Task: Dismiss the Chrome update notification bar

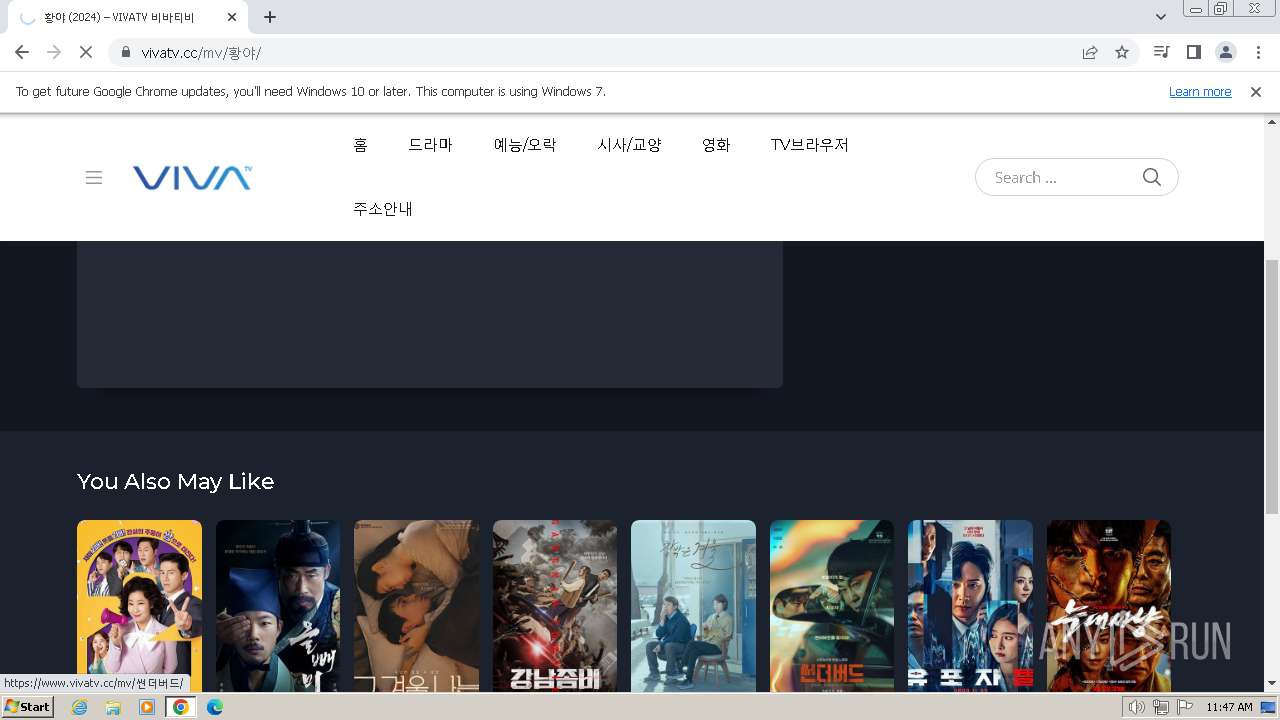Action: coord(1256,92)
